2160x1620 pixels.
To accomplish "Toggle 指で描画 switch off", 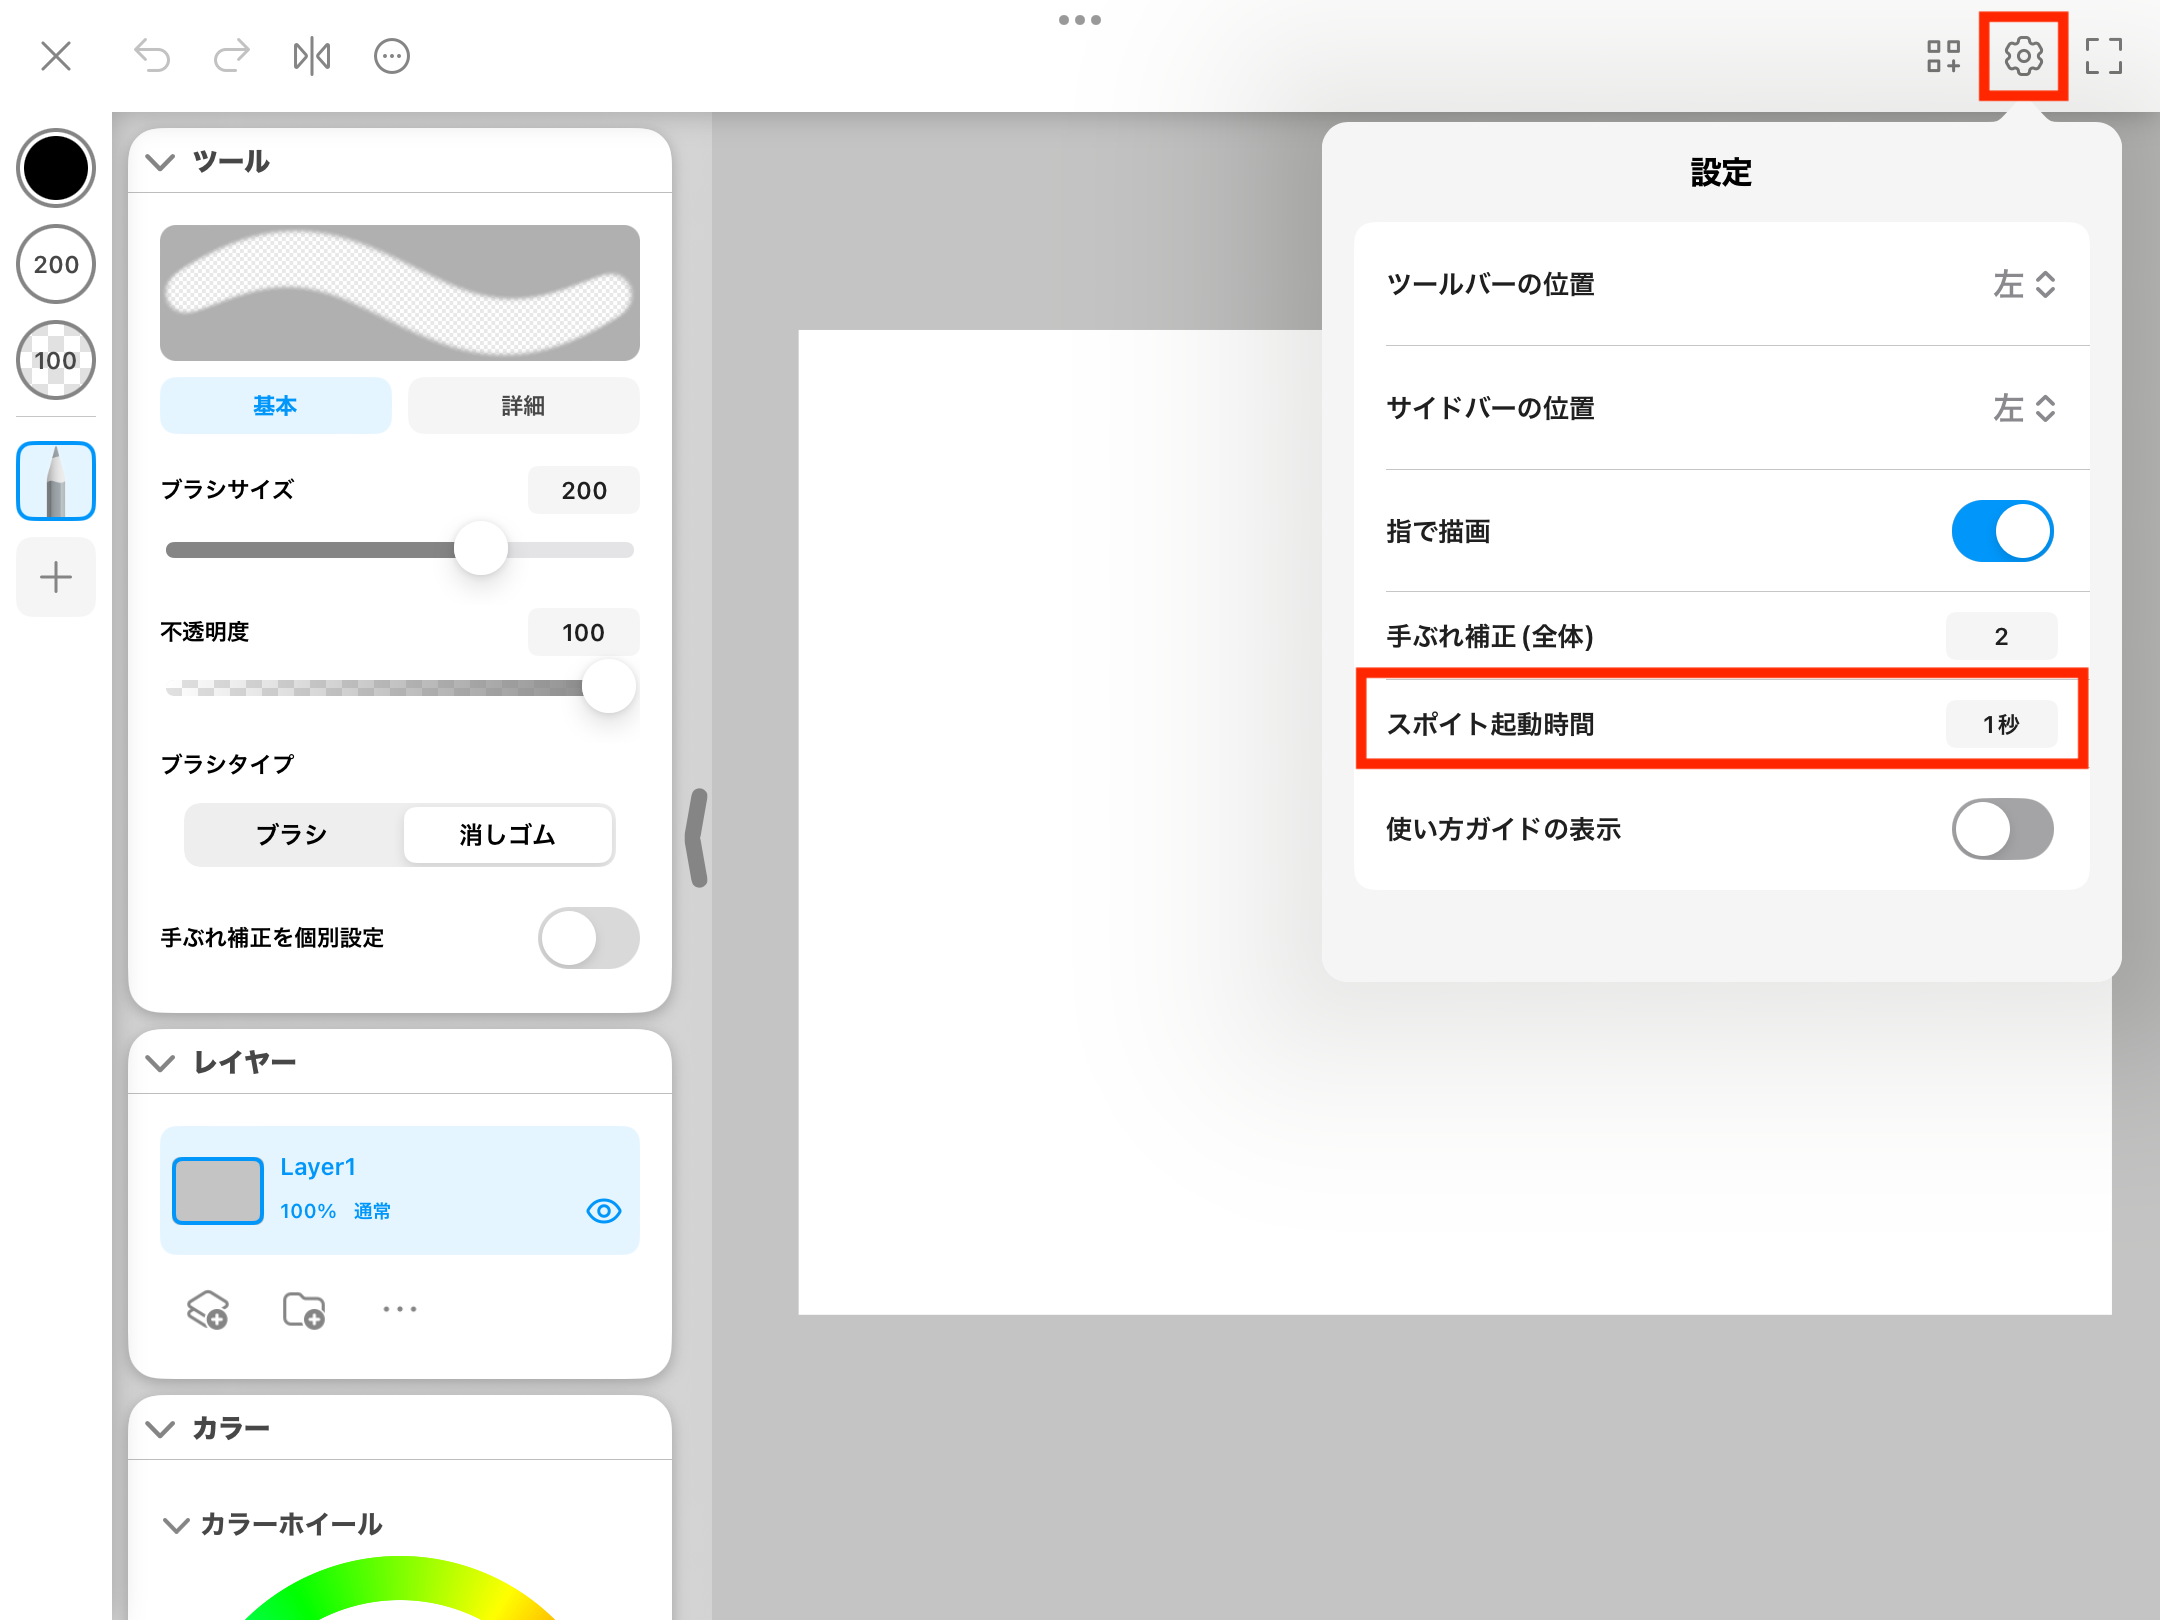I will tap(2002, 531).
